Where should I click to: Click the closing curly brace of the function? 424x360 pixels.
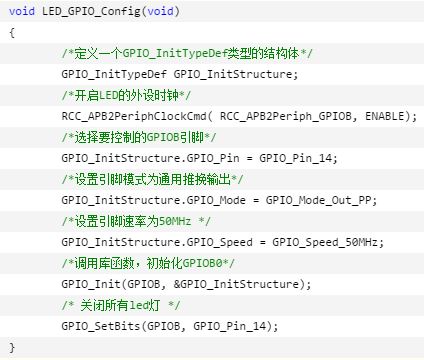[12, 348]
